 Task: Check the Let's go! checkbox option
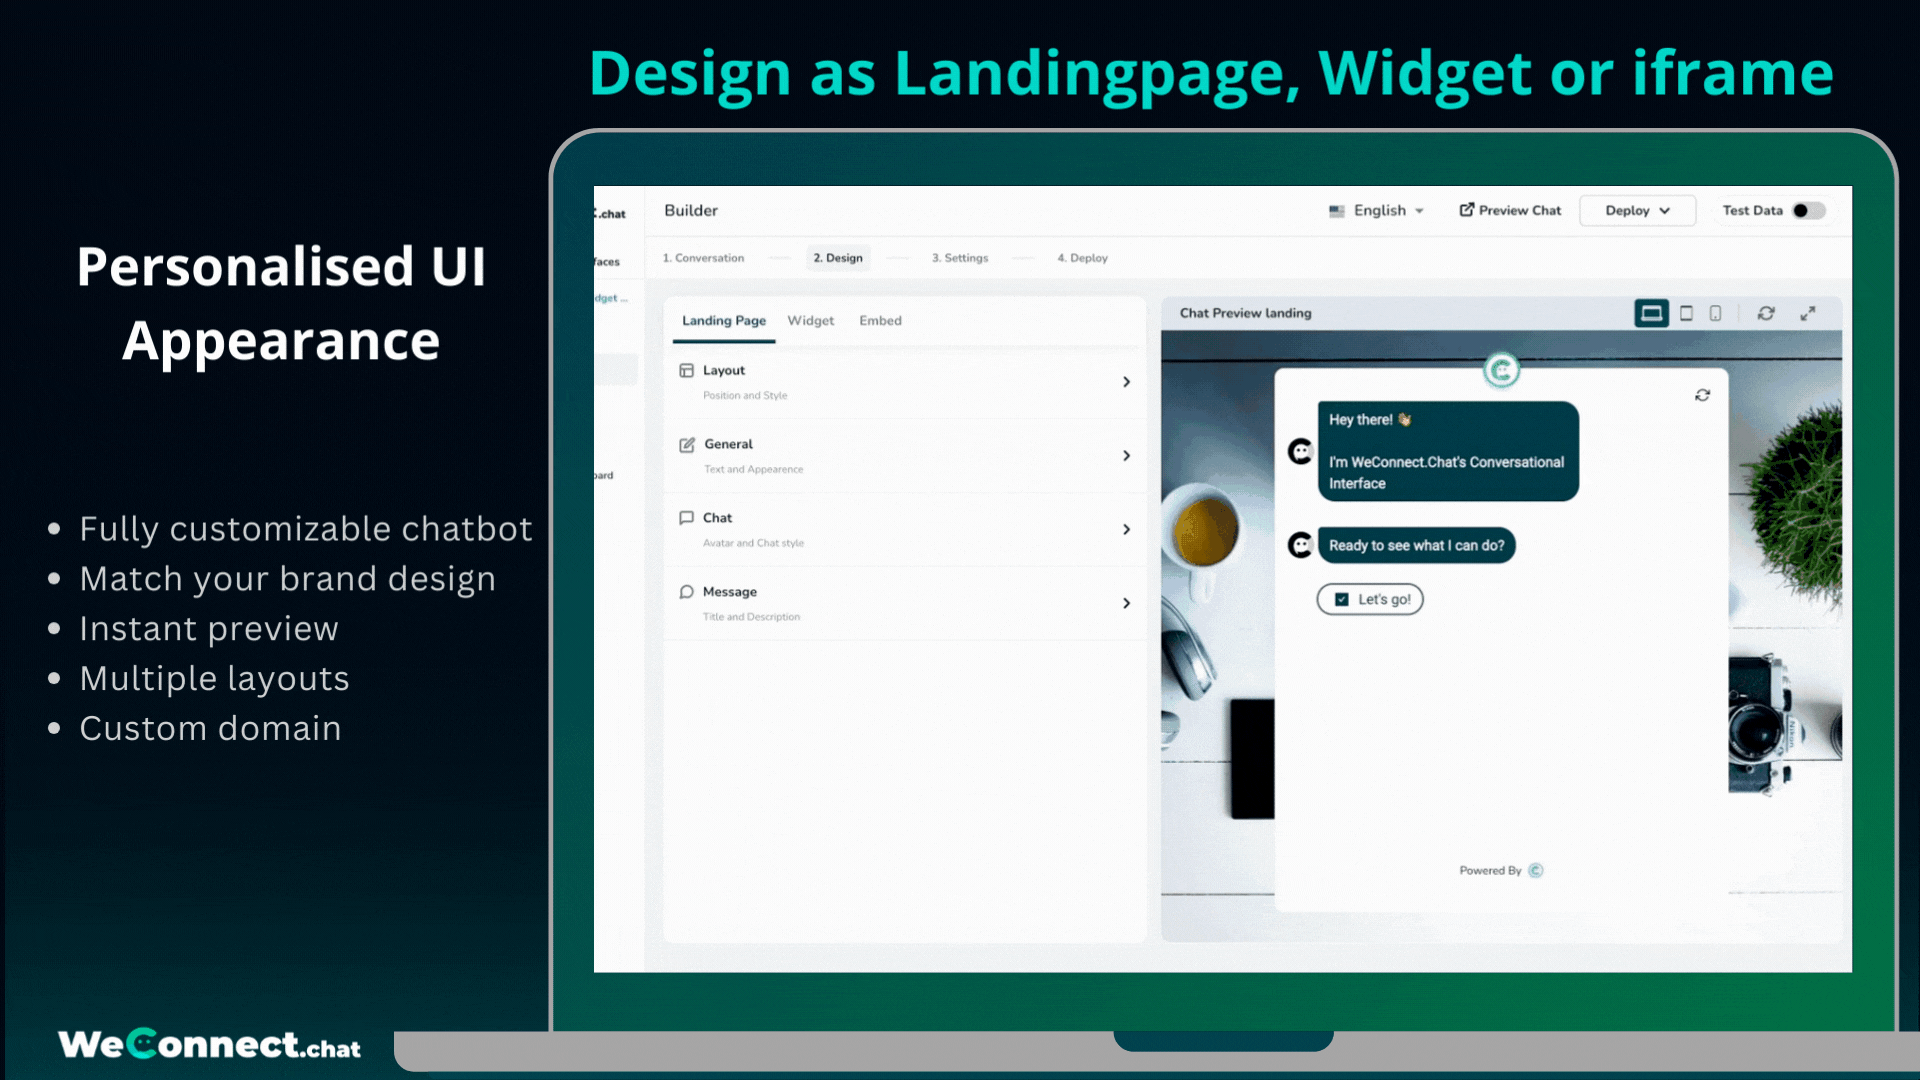pyautogui.click(x=1342, y=600)
